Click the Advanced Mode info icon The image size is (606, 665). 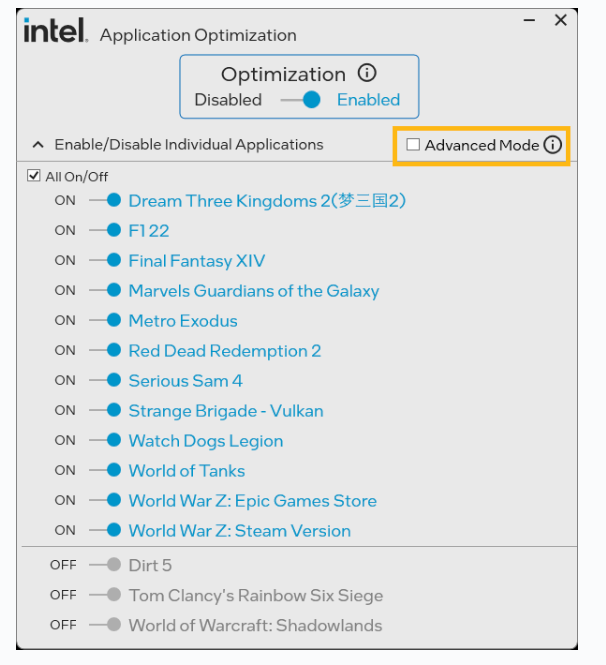coord(553,145)
